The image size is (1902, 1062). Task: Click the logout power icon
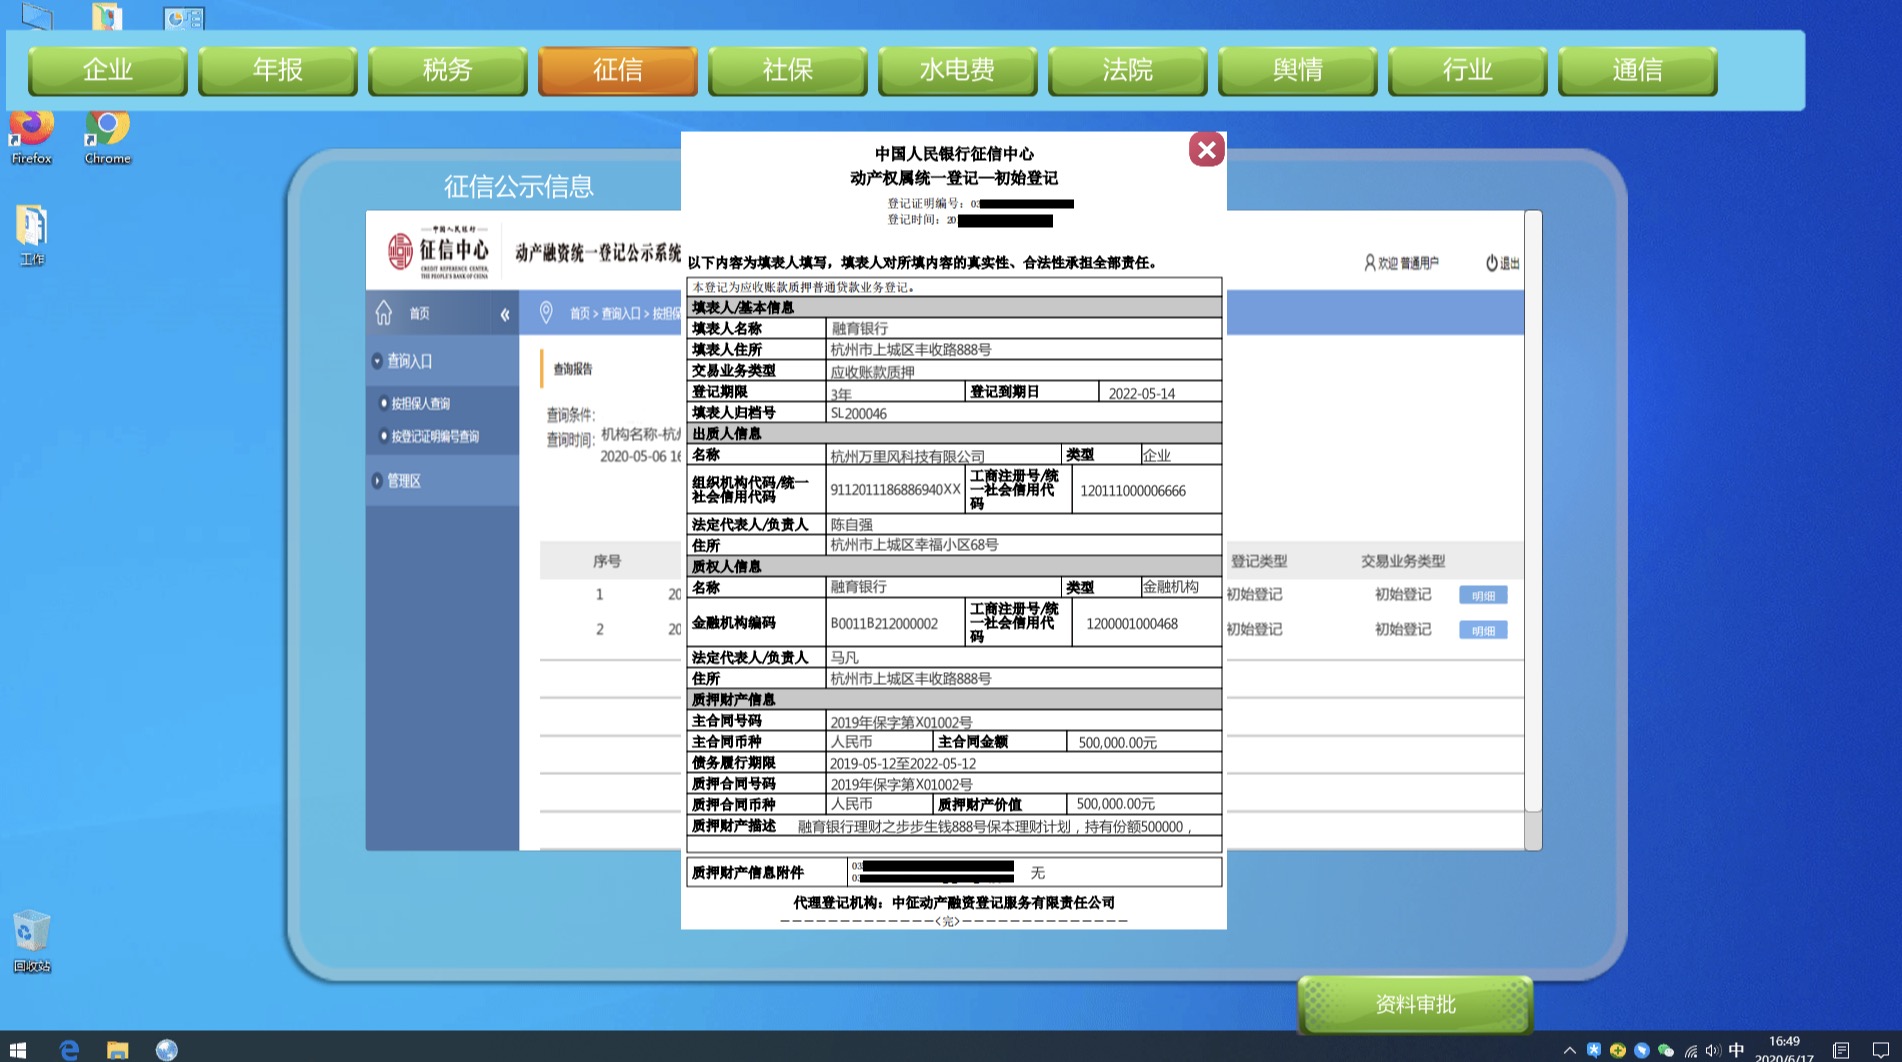tap(1492, 263)
